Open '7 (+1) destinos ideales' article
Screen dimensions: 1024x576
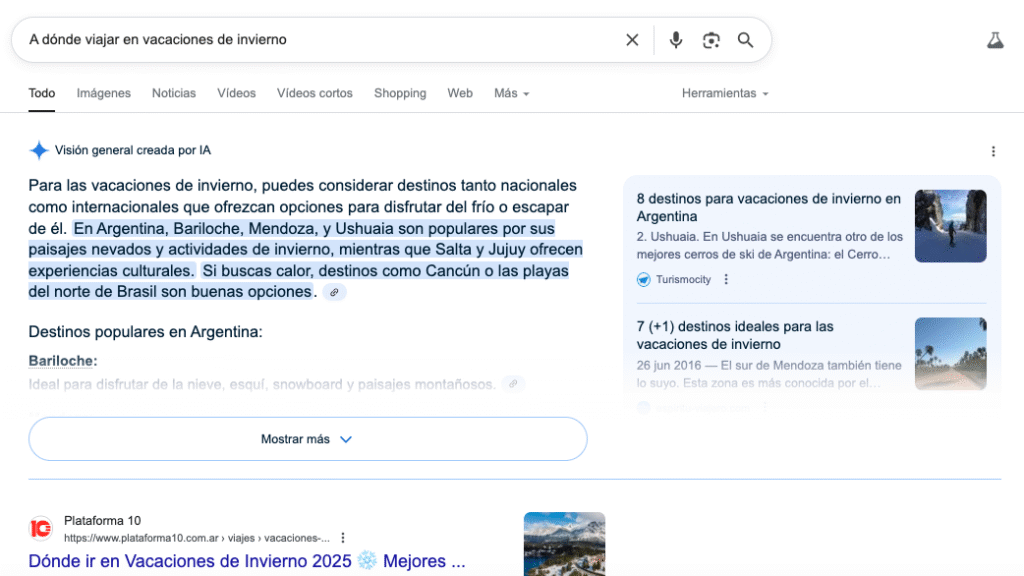(735, 335)
